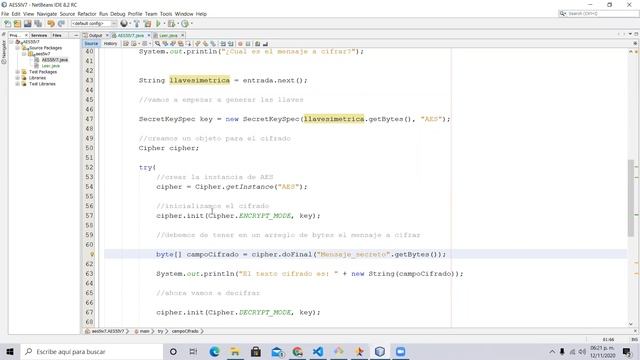Click the Save All toolbar icon
Image resolution: width=640 pixels, height=360 pixels.
coord(38,24)
